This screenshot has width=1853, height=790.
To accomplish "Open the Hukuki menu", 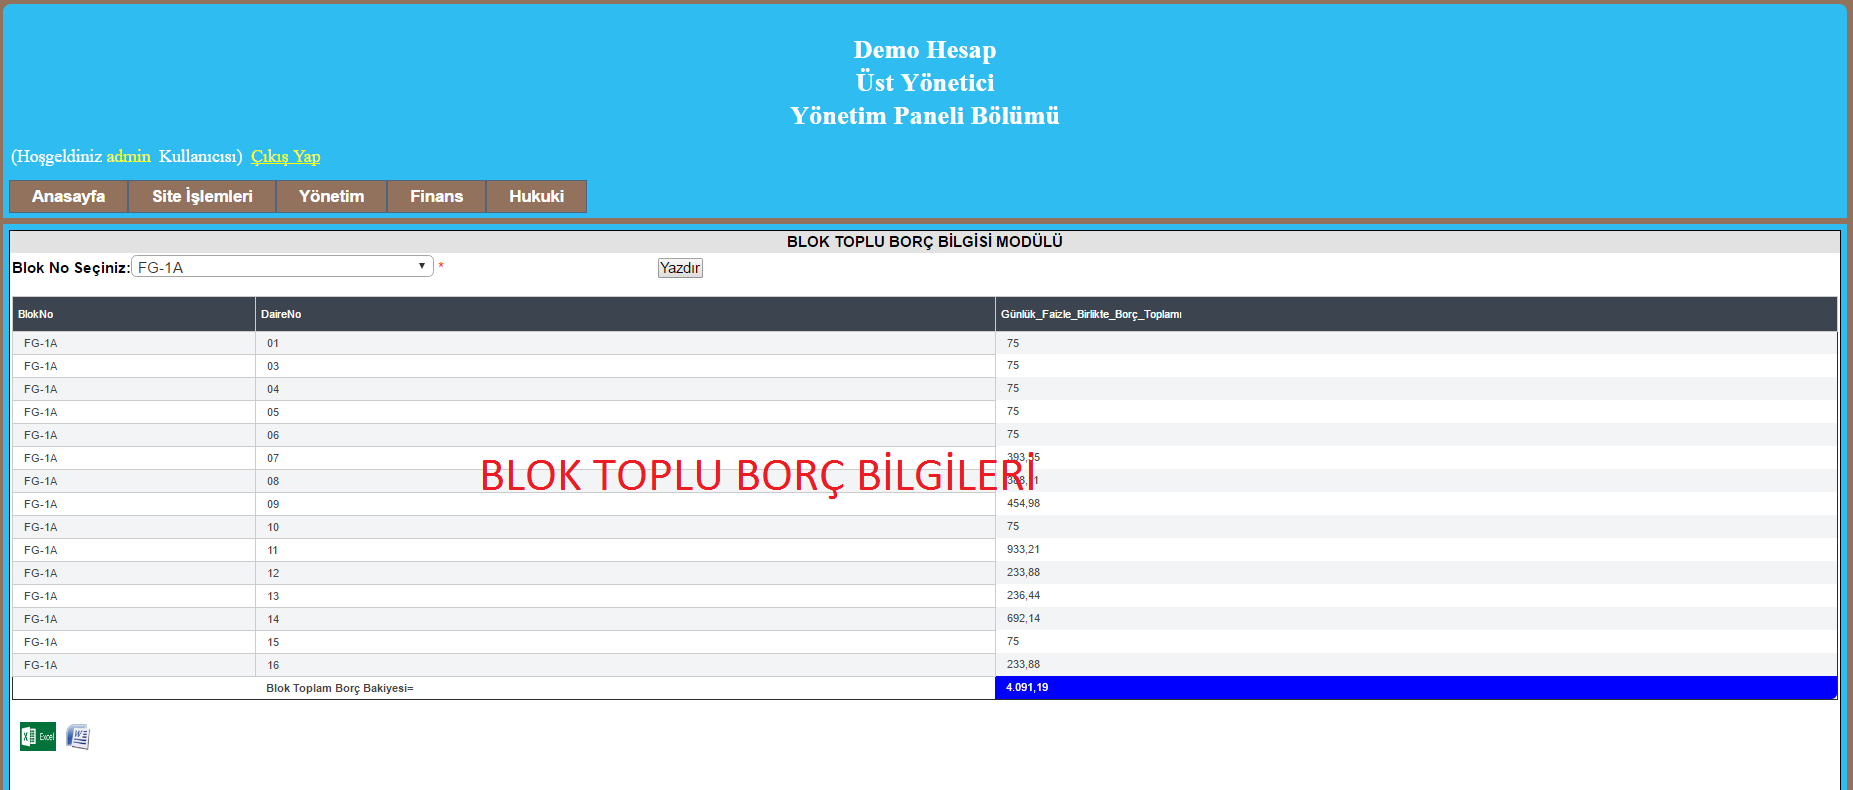I will pyautogui.click(x=536, y=196).
